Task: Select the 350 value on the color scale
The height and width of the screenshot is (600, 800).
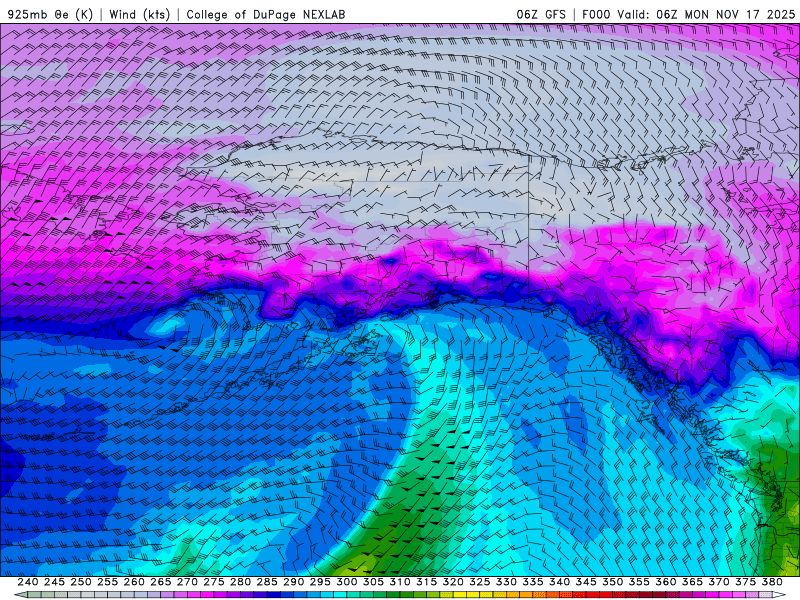Action: click(612, 582)
